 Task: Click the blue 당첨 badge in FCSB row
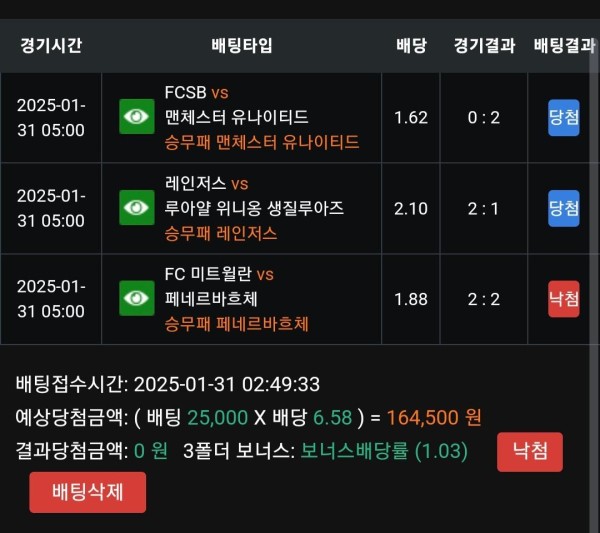pos(563,117)
